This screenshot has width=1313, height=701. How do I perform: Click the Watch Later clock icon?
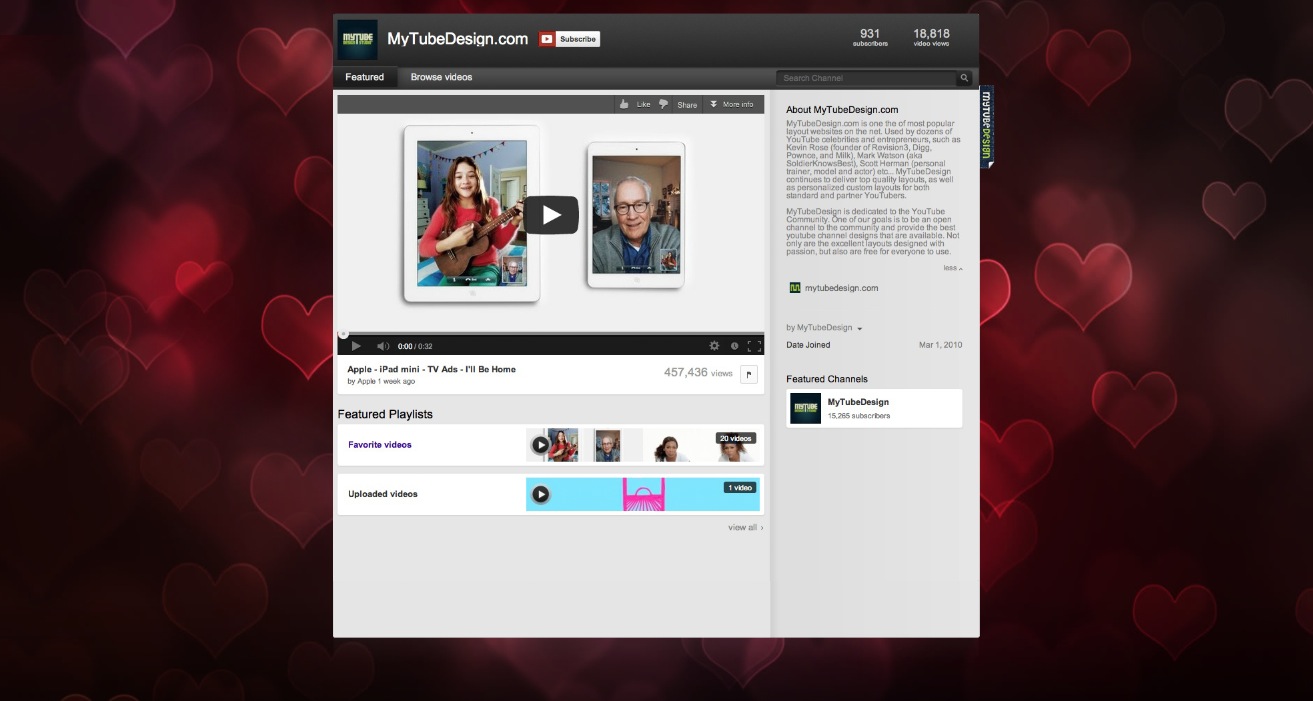(734, 346)
